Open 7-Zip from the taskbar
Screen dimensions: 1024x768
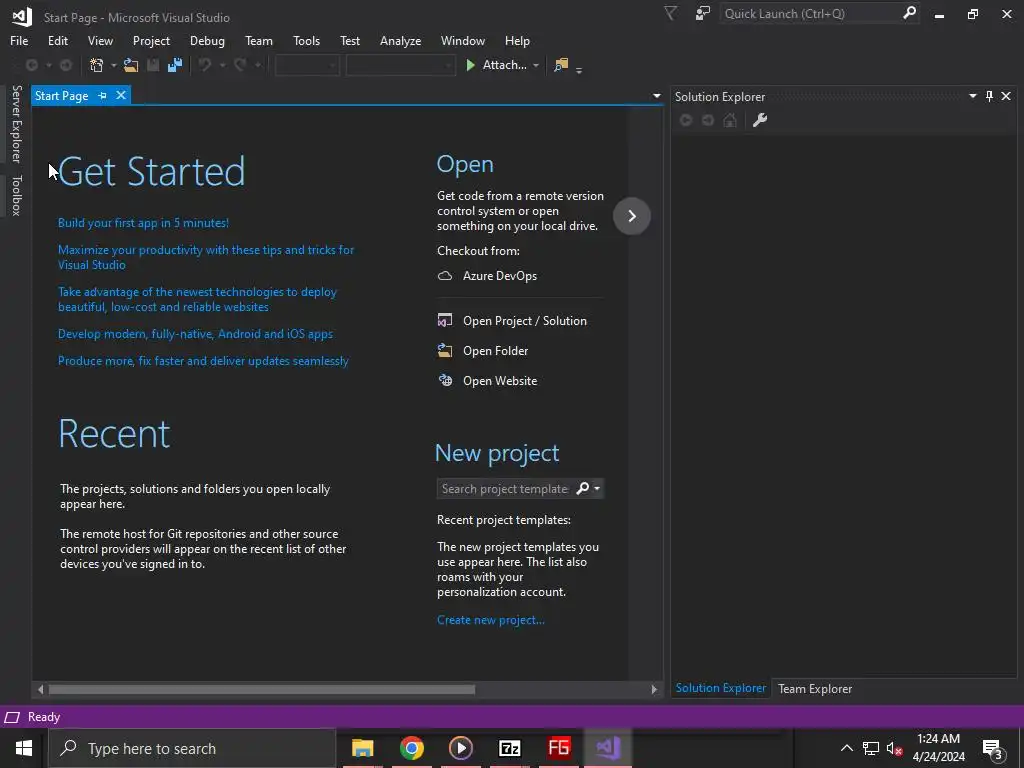coord(509,748)
